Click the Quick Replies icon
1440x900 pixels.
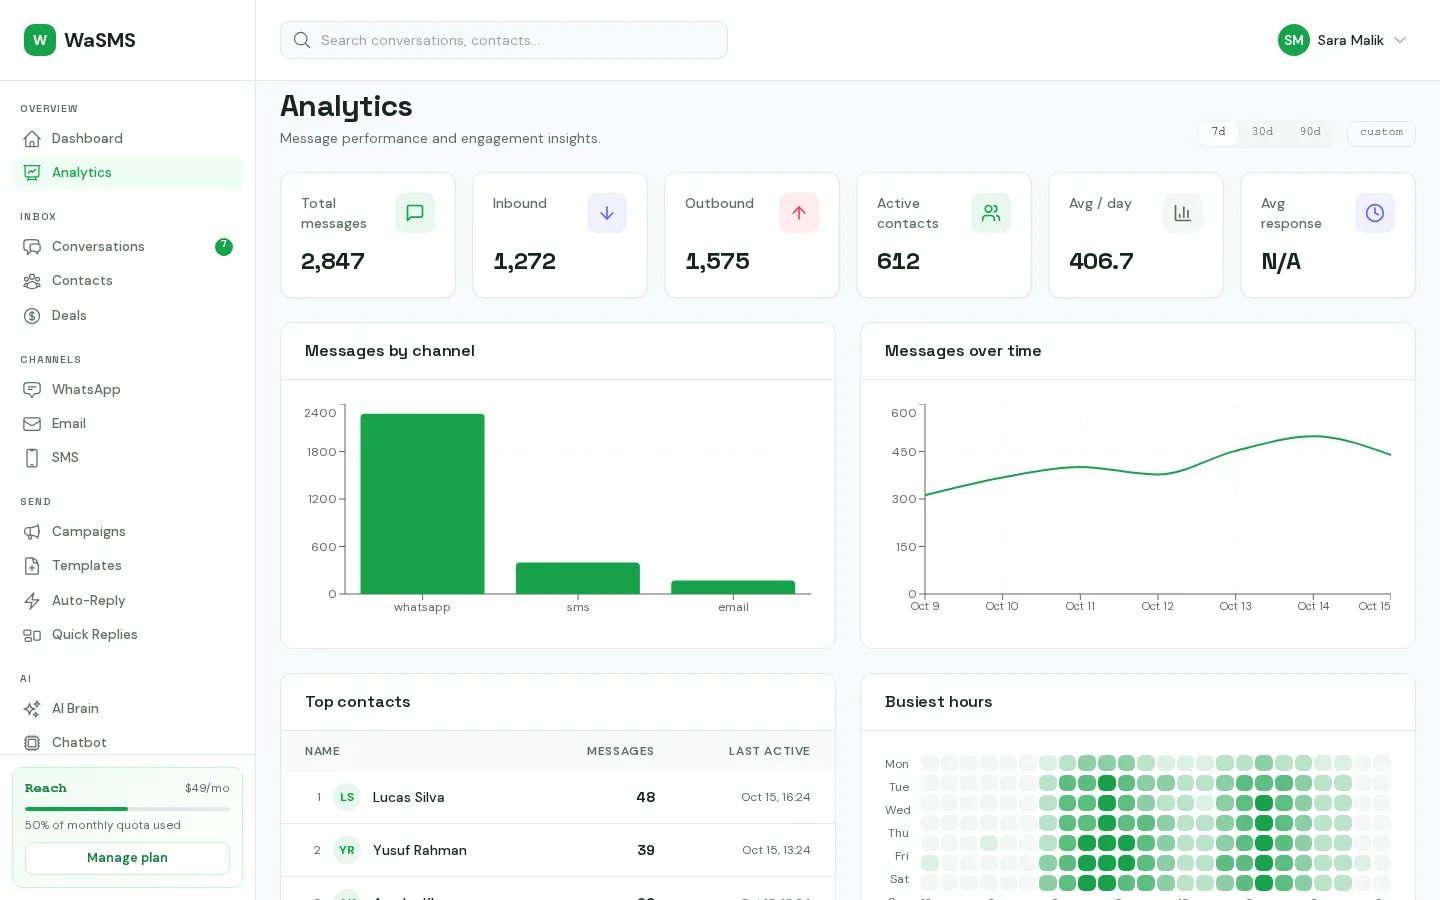pyautogui.click(x=32, y=635)
